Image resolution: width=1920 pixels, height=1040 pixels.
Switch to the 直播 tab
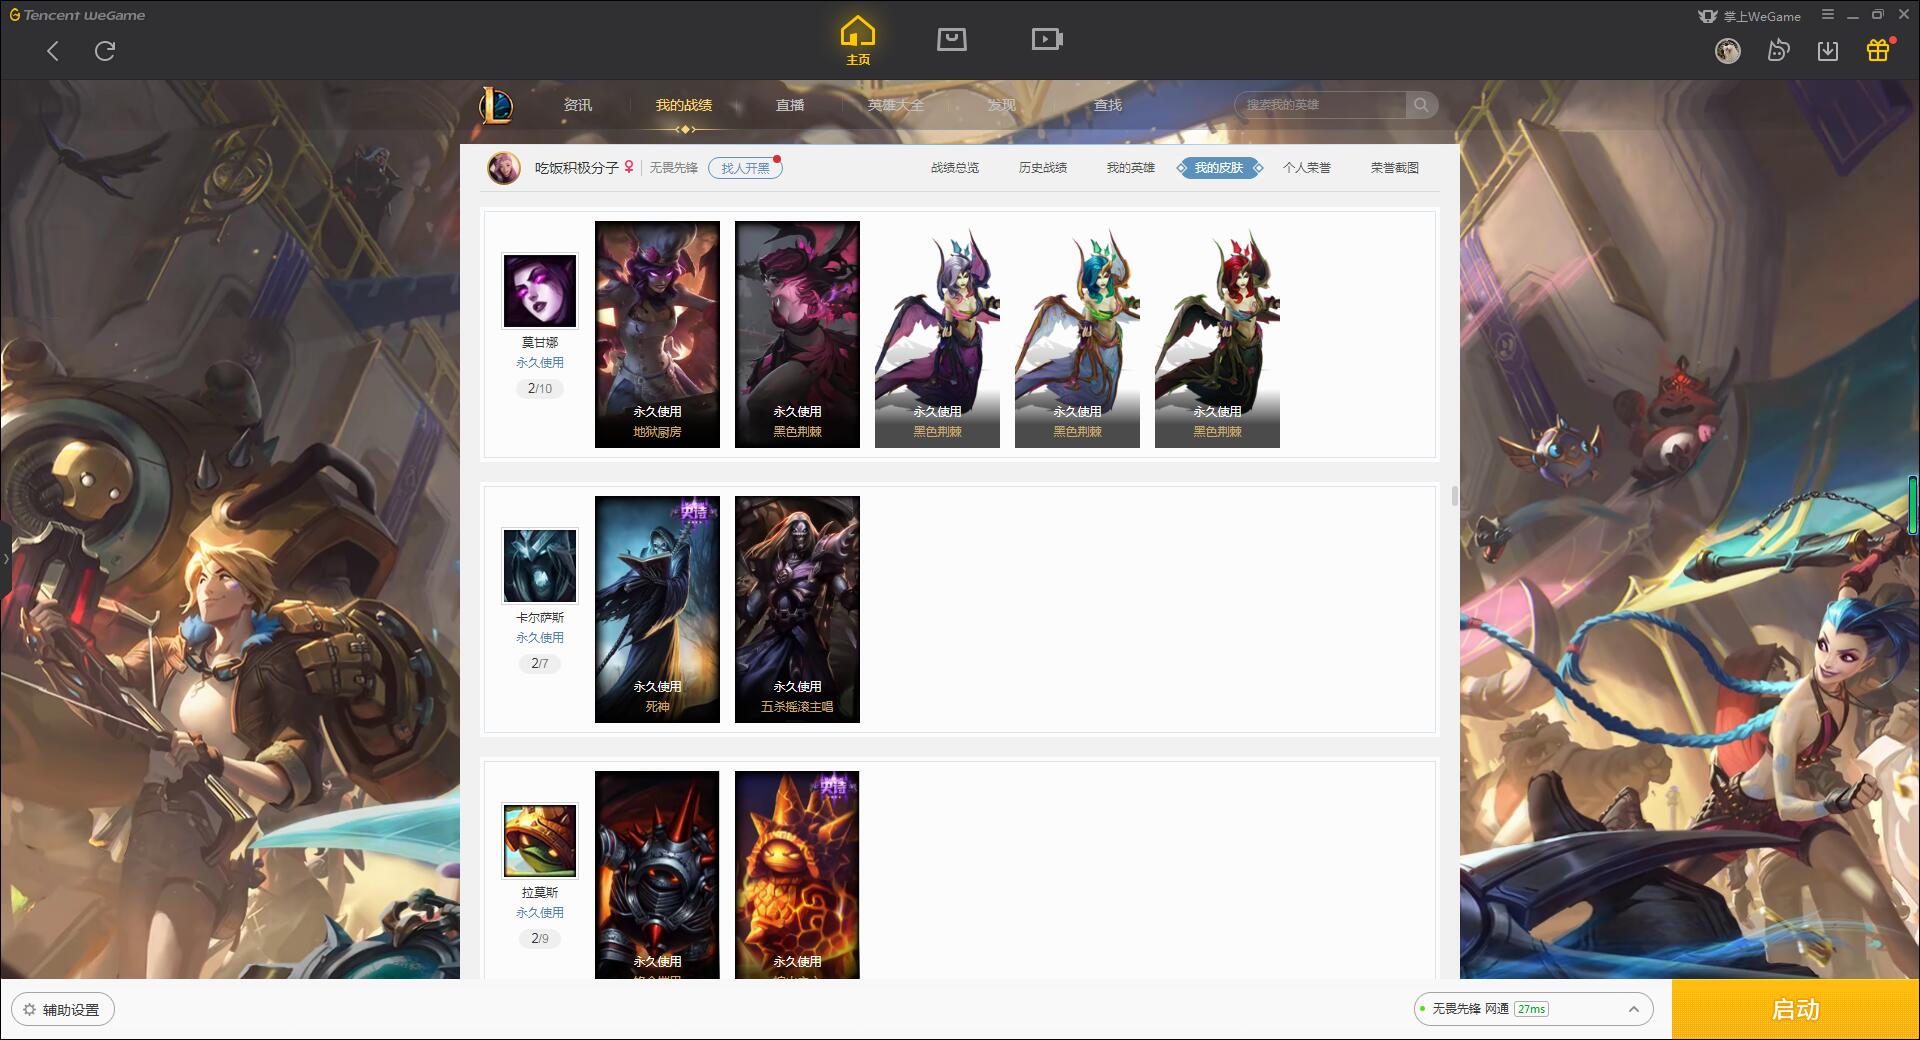[790, 105]
